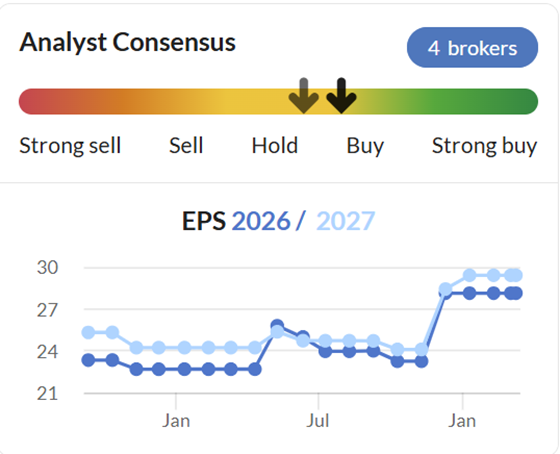Click the Strong sell rating label
This screenshot has width=560, height=454.
pyautogui.click(x=70, y=145)
